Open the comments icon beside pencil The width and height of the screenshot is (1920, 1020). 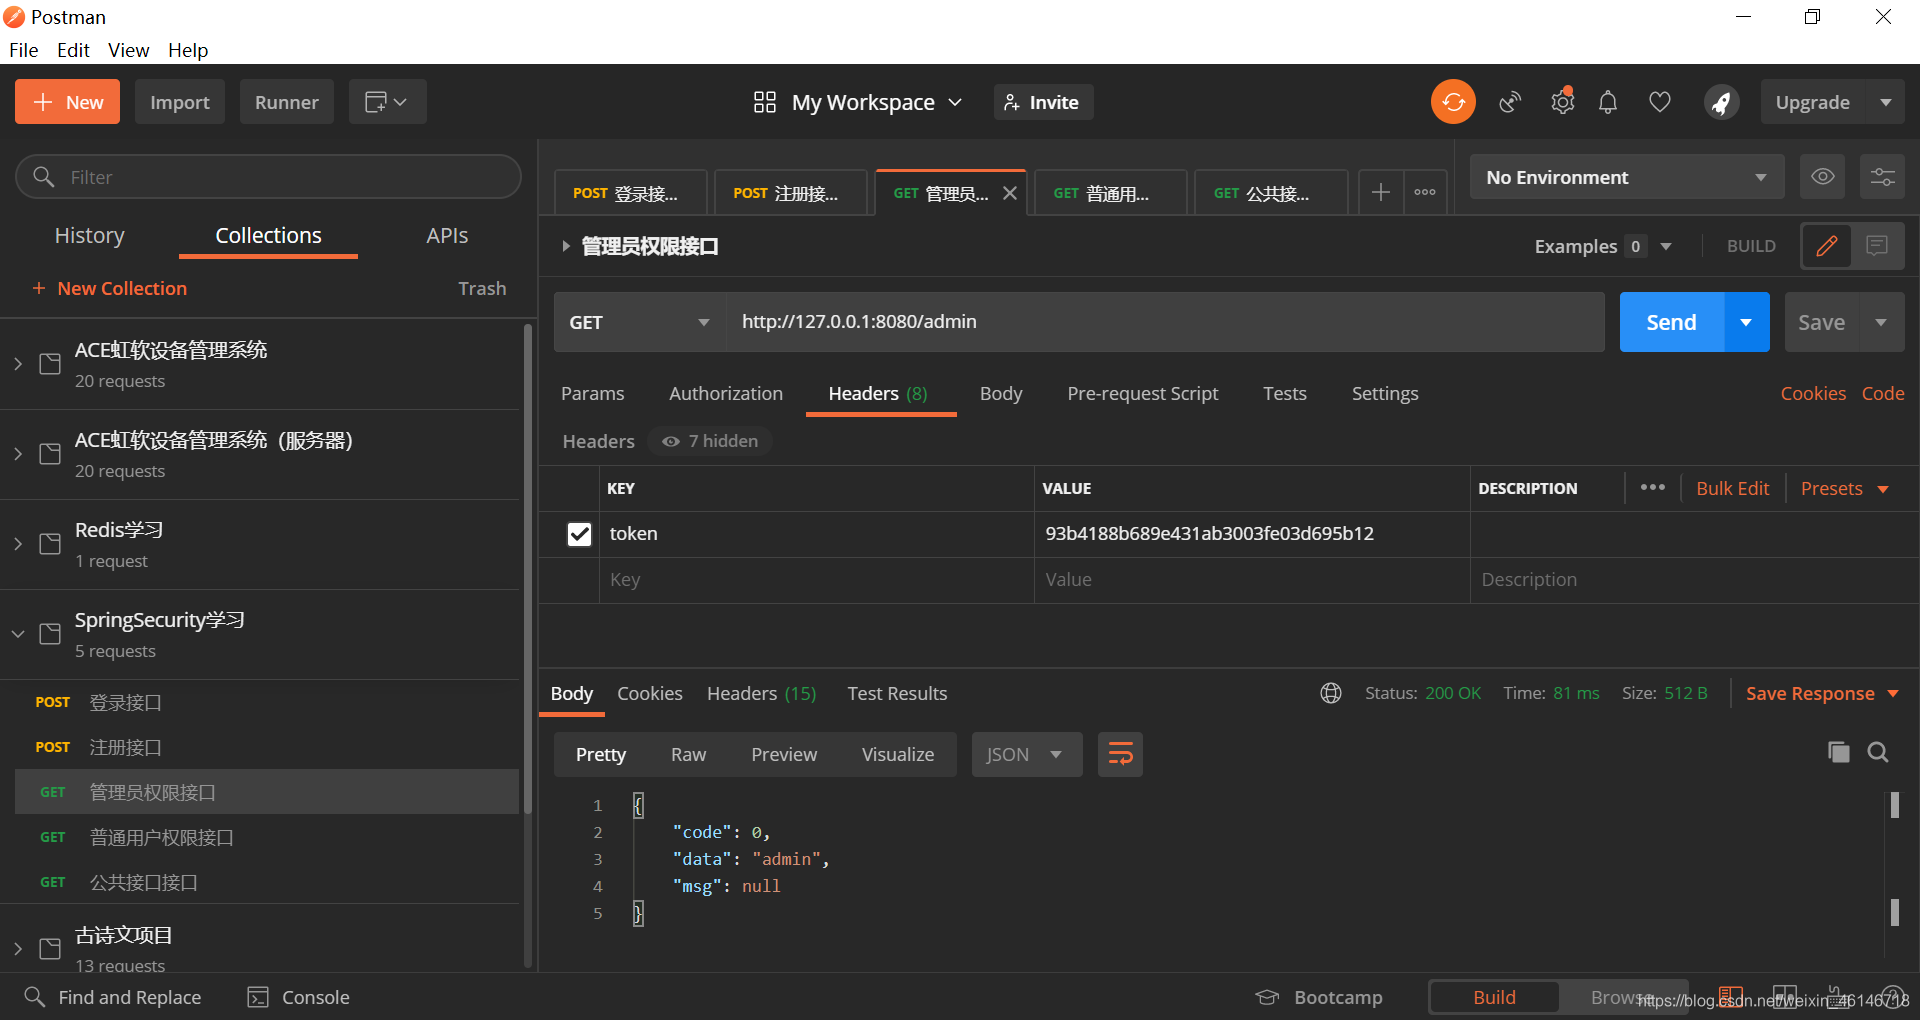coord(1877,246)
